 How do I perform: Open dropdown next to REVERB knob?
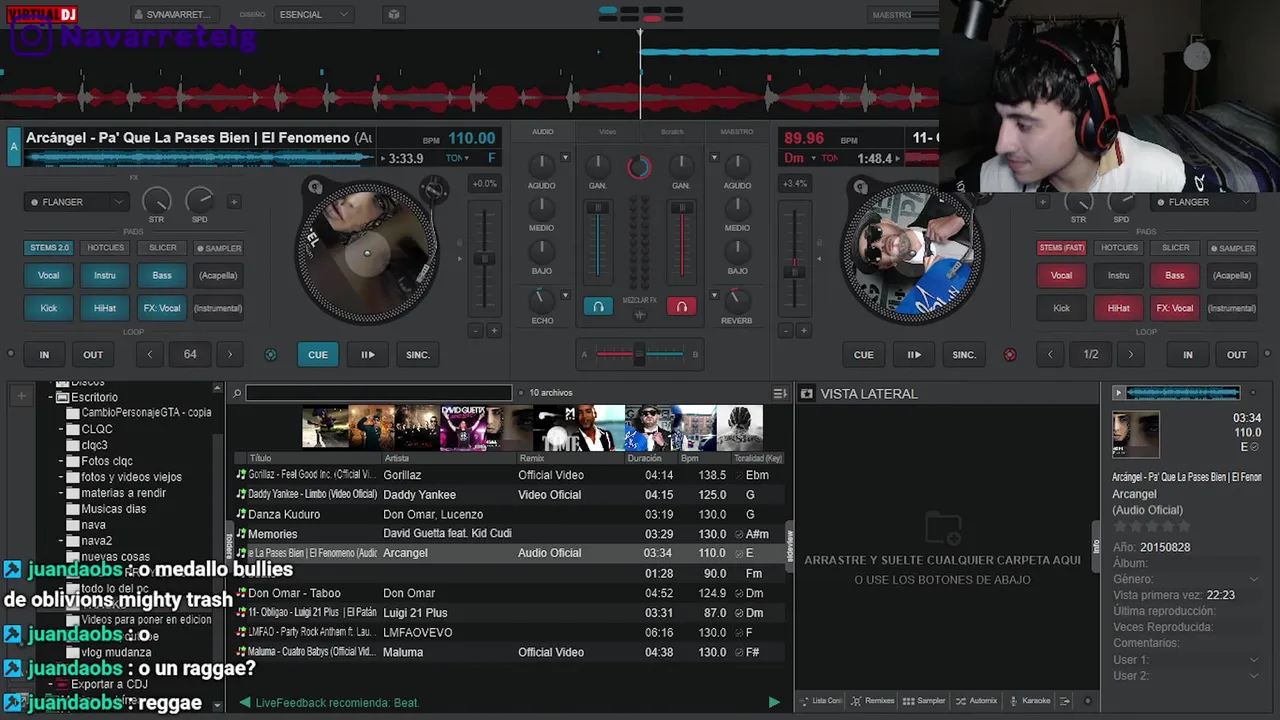pos(714,295)
